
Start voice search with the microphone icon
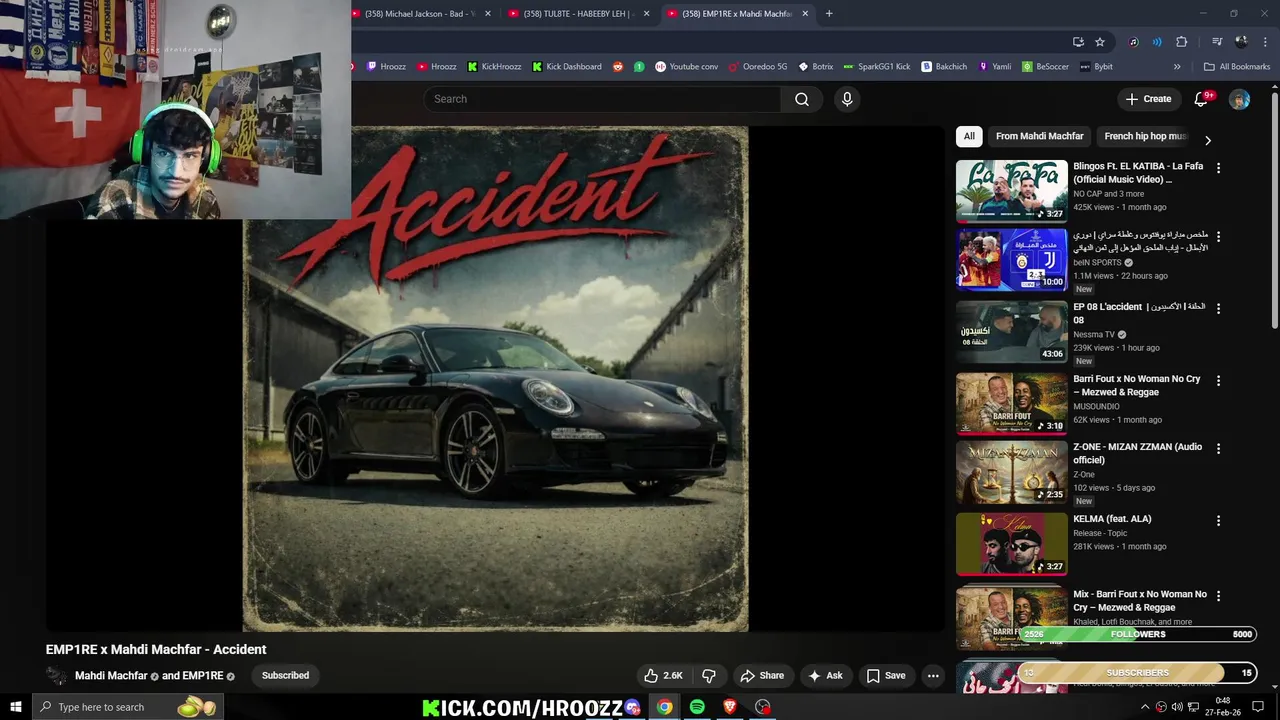pyautogui.click(x=847, y=99)
